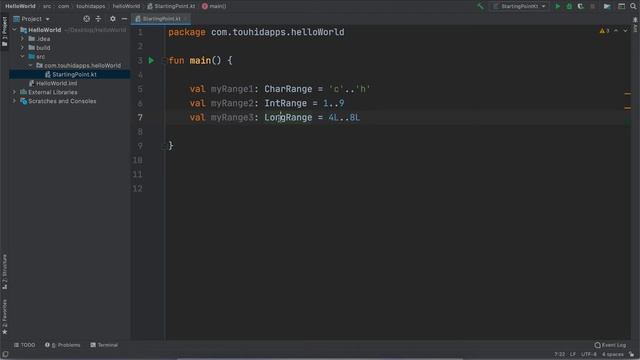Click the green run gutter arrow beside main
This screenshot has width=640, height=360.
pyautogui.click(x=151, y=60)
